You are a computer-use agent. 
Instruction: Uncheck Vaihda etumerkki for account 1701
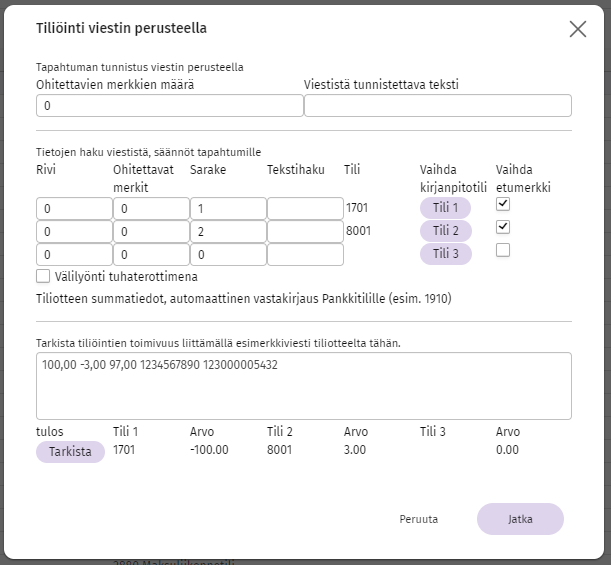click(503, 204)
